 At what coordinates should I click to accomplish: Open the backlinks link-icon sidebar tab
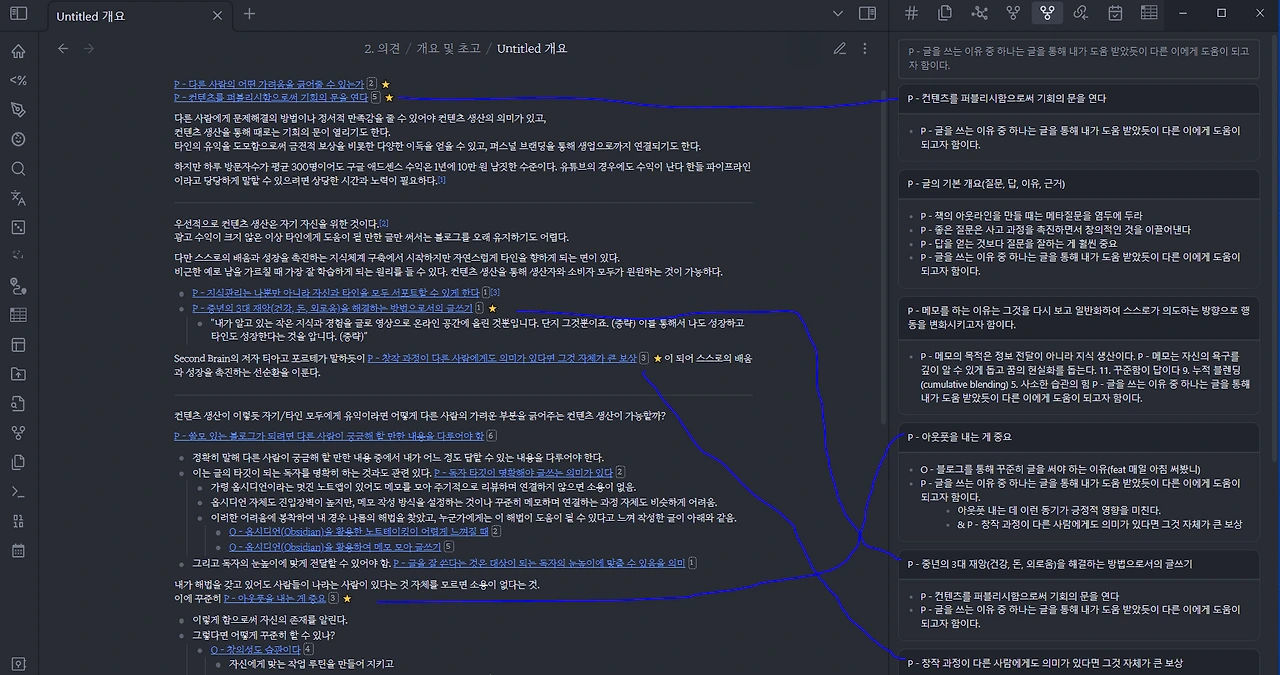[1081, 13]
